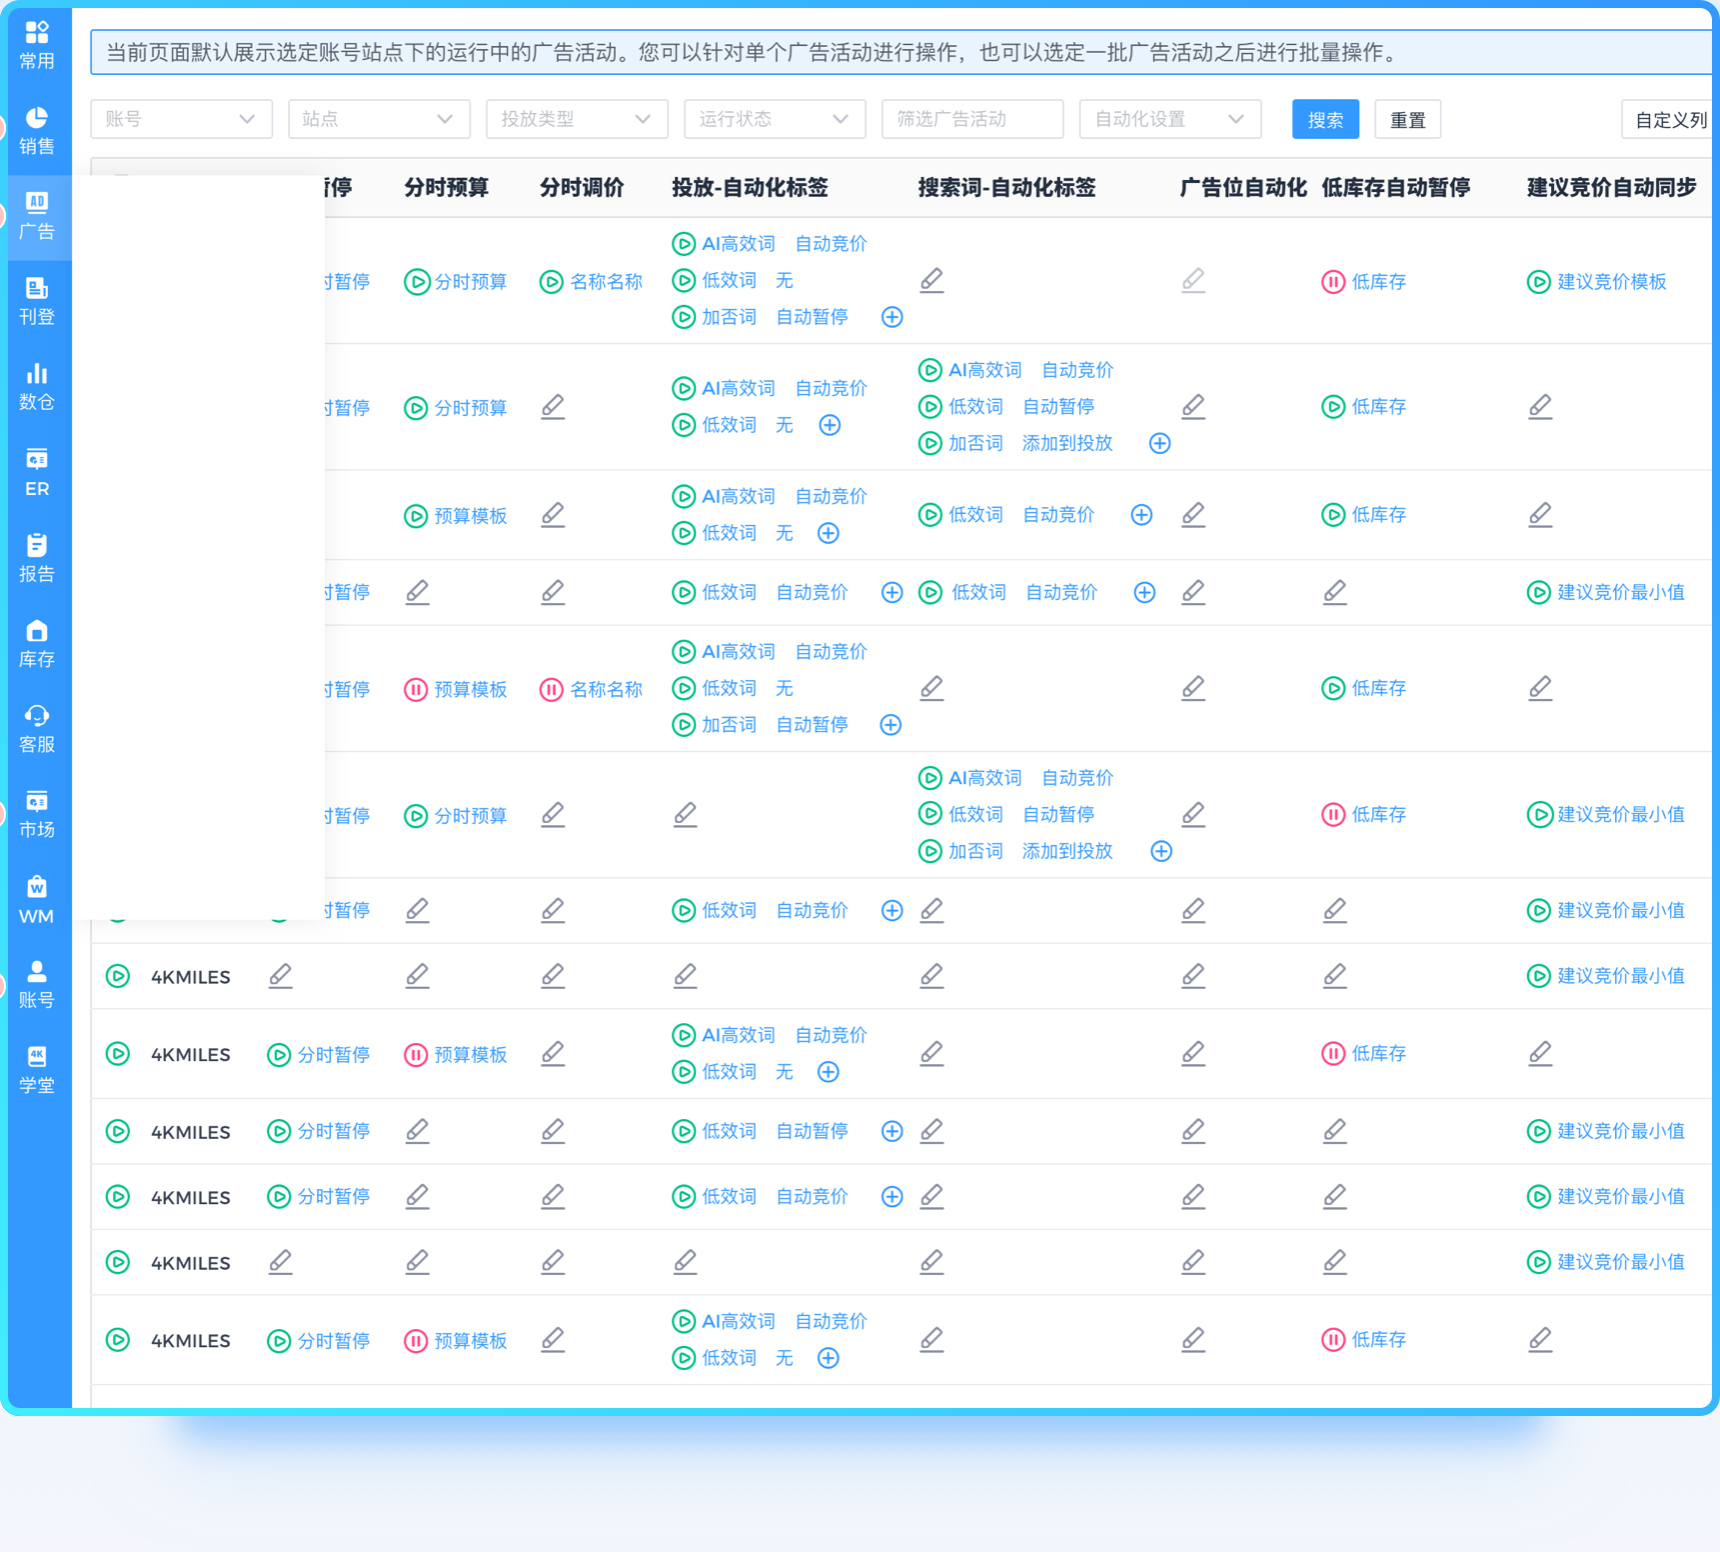Click the 搜索 button
The image size is (1720, 1552).
click(1325, 120)
